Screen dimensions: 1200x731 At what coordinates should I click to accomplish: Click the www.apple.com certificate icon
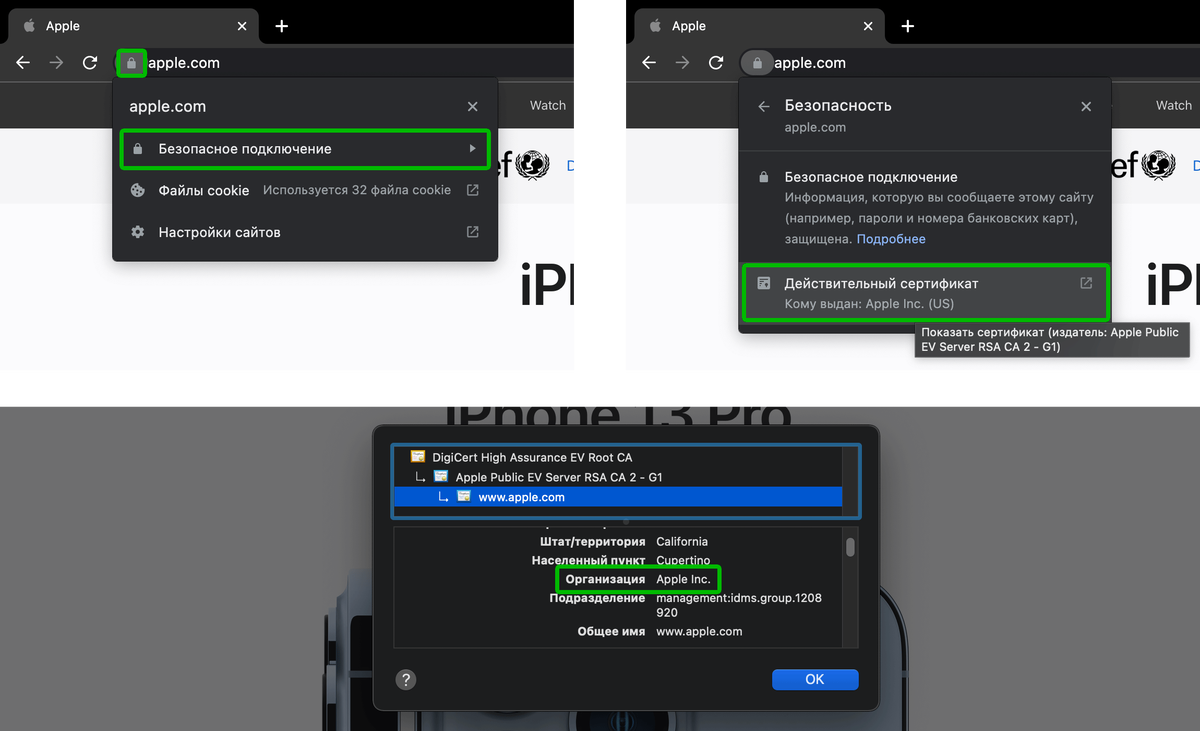pos(464,497)
